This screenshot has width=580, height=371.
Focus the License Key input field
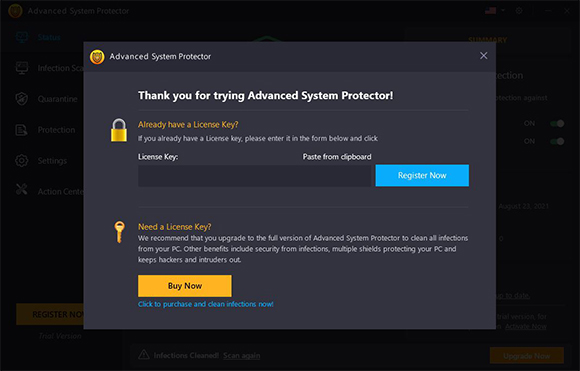click(254, 176)
